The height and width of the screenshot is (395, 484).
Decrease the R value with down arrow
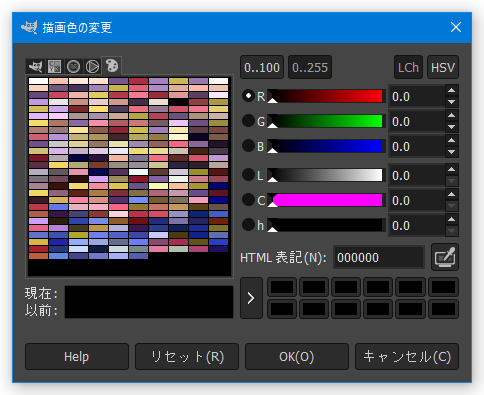coord(452,102)
